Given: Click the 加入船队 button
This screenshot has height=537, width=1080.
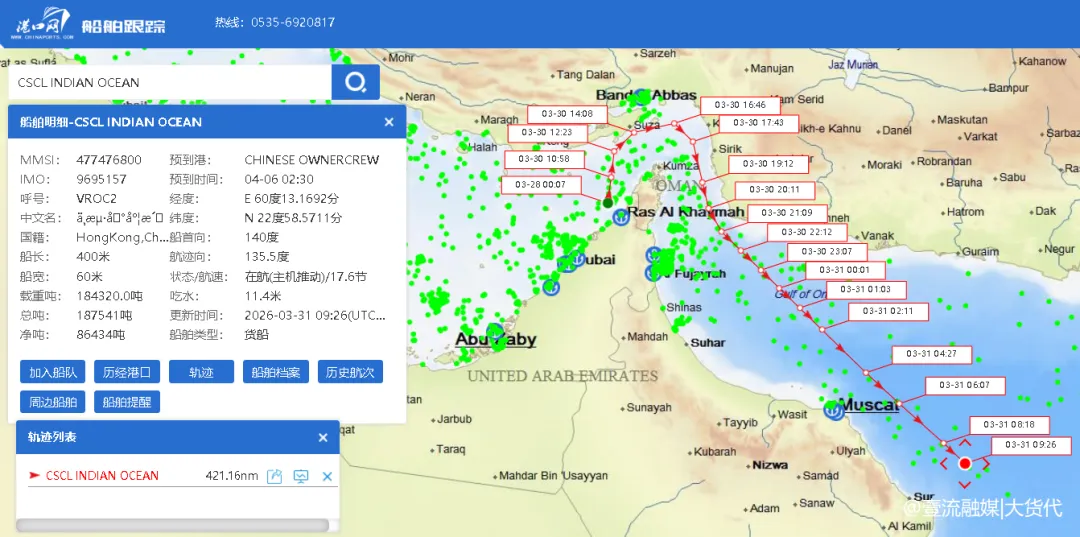Looking at the screenshot, I should pyautogui.click(x=53, y=372).
